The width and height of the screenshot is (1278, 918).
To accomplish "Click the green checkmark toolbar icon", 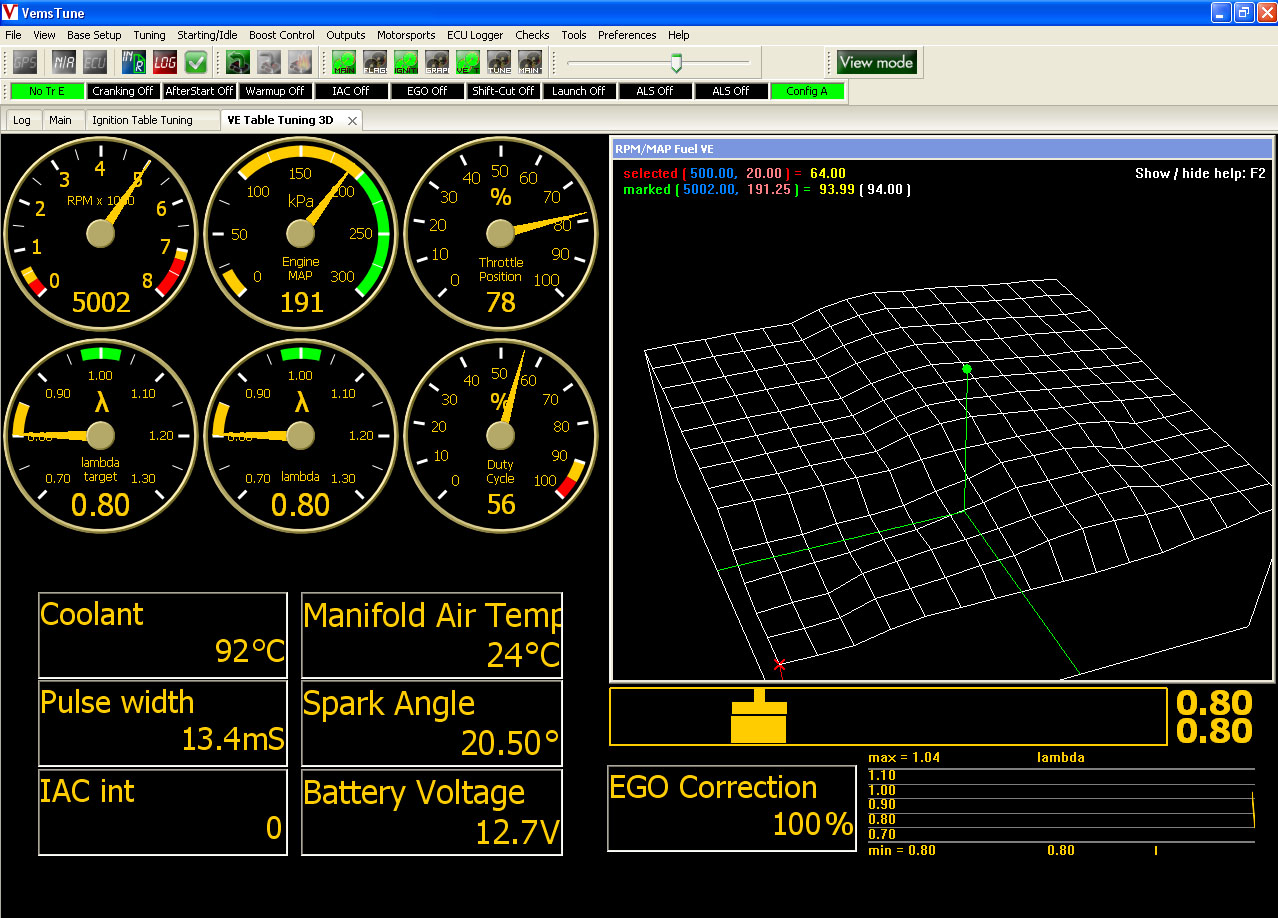I will coord(196,62).
